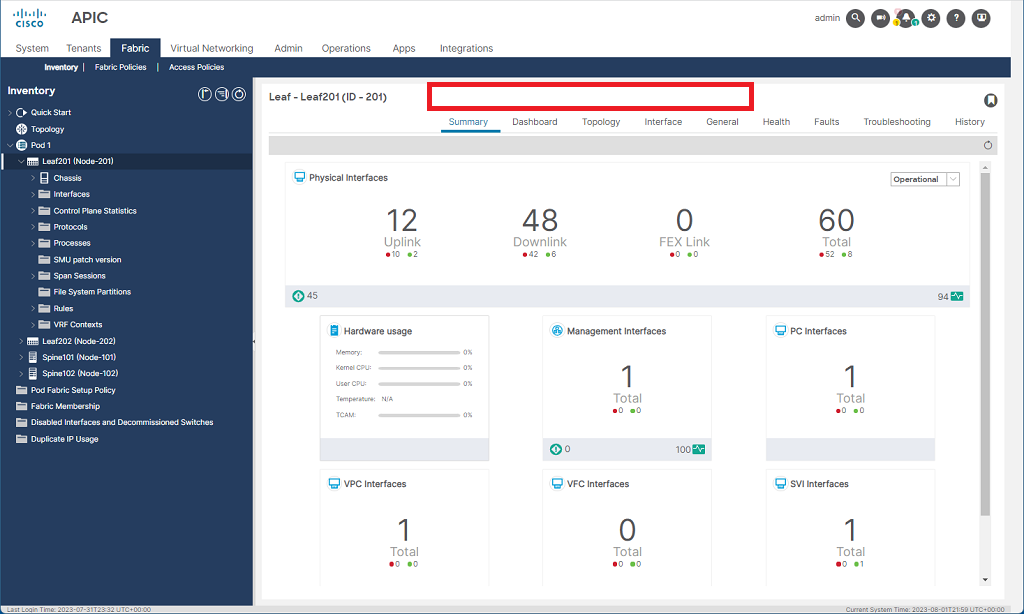The height and width of the screenshot is (614, 1024).
Task: Open the alerts bell icon
Action: [906, 18]
